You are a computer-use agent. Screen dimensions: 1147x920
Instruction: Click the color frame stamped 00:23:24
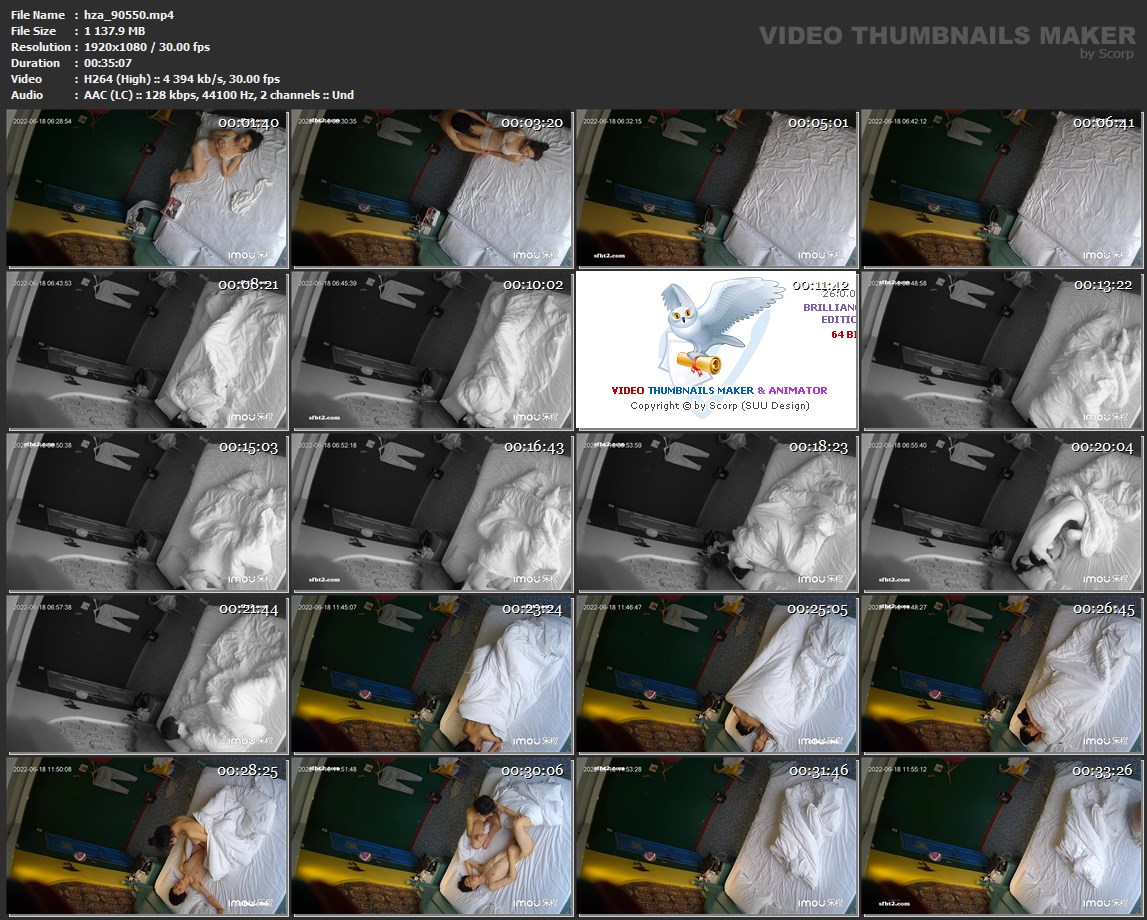[x=432, y=674]
